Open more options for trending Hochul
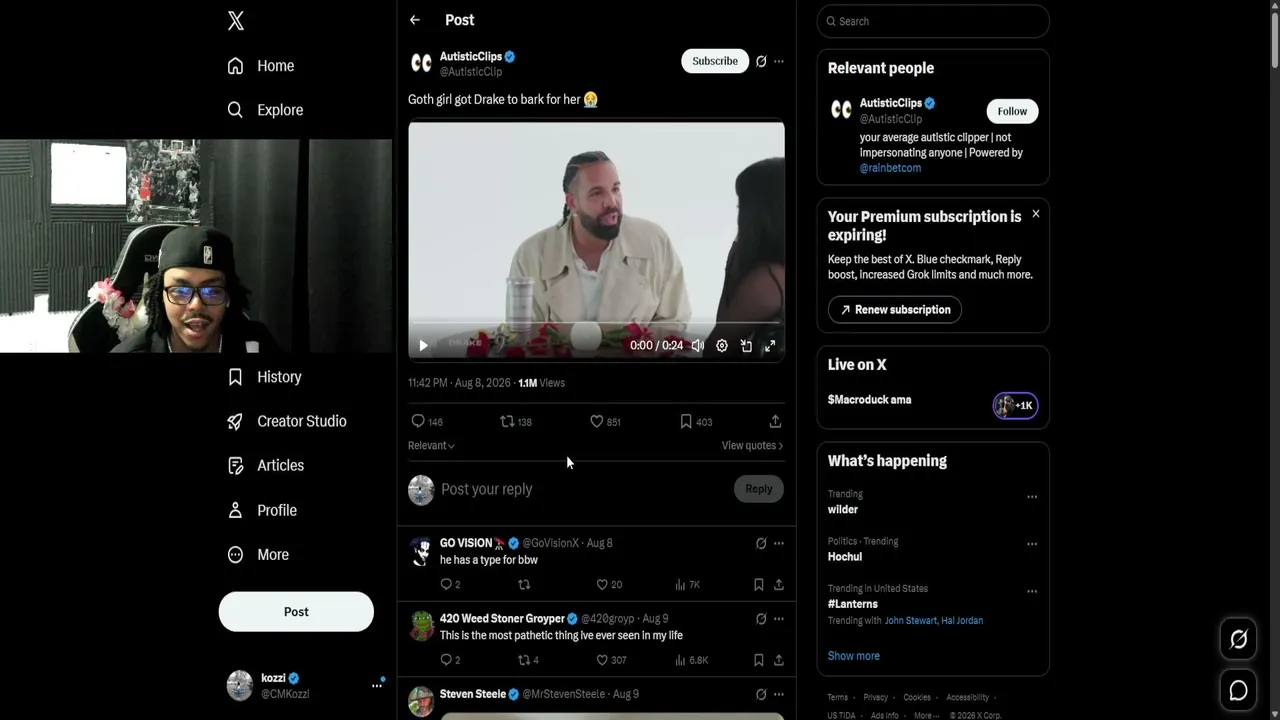The height and width of the screenshot is (720, 1280). coord(1032,544)
